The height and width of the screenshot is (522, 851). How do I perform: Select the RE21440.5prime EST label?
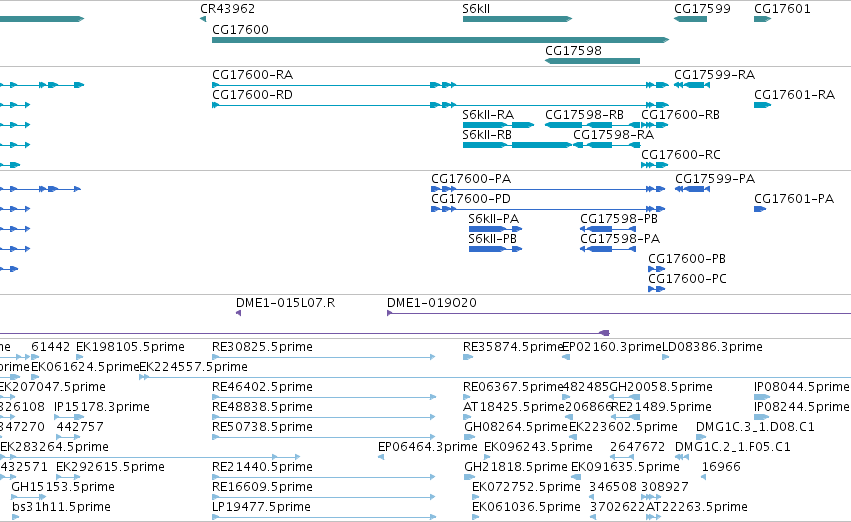[x=262, y=467]
